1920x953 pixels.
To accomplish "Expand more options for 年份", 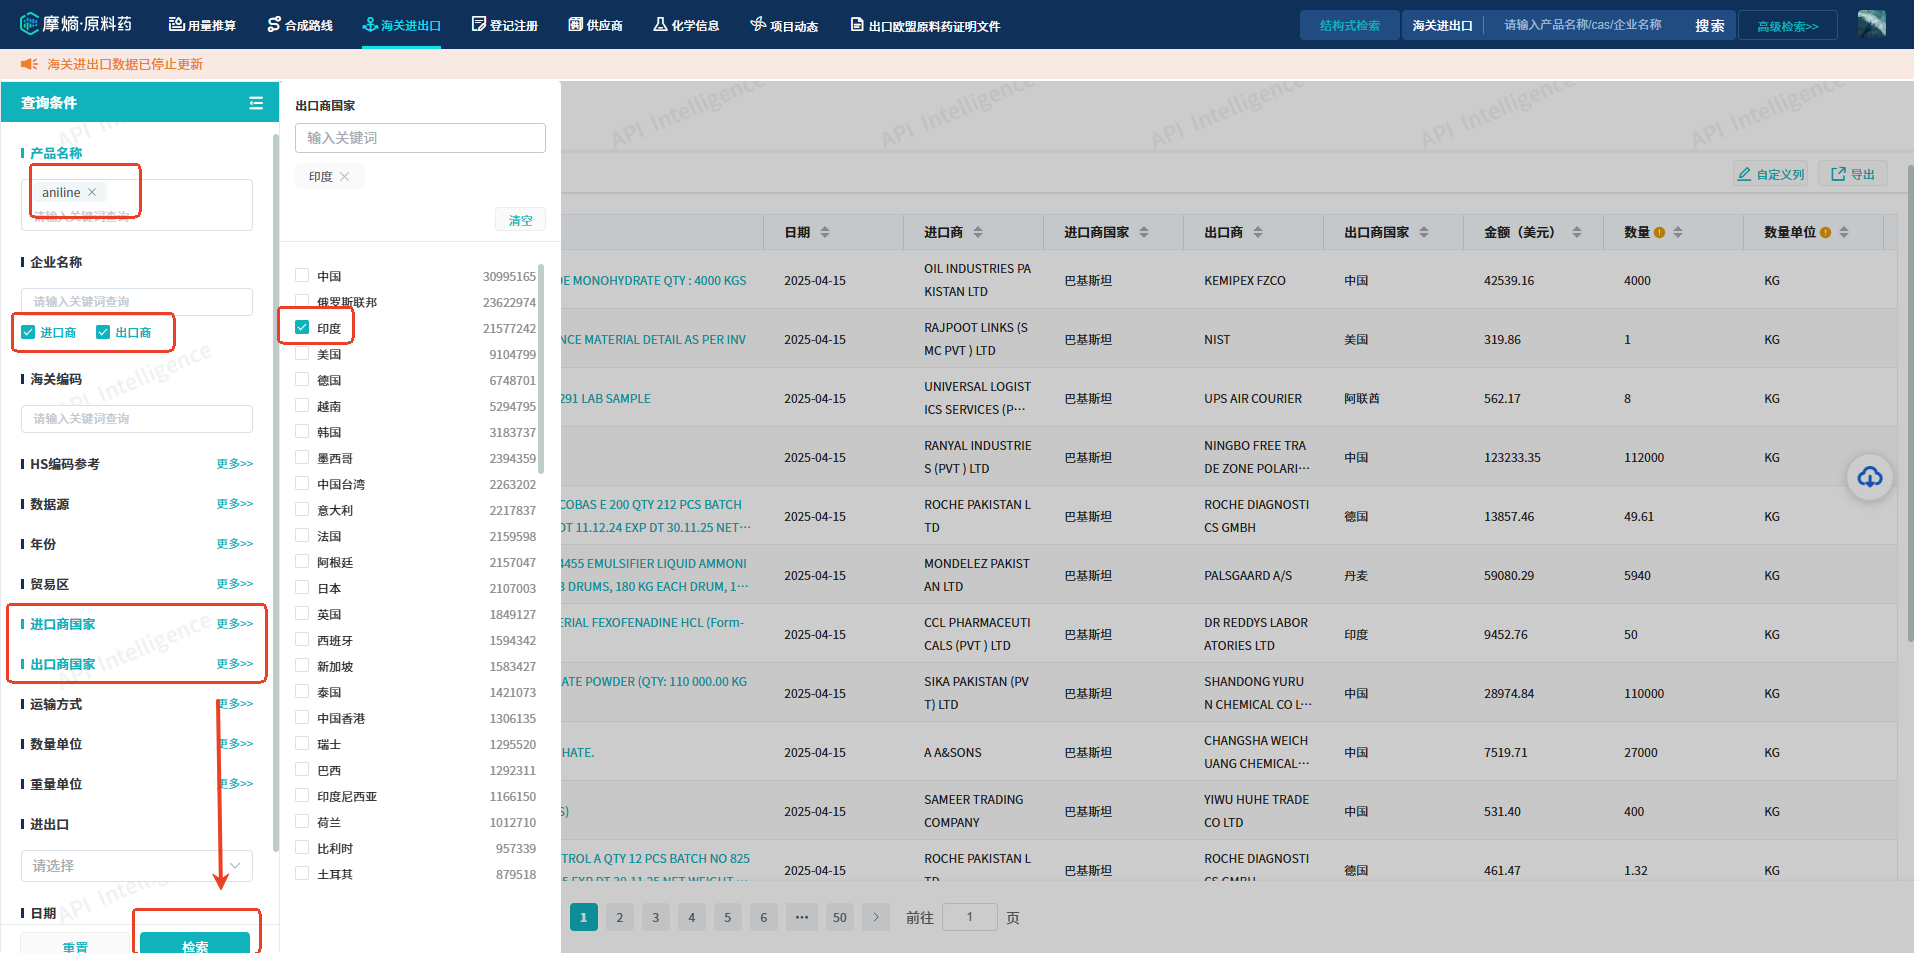I will point(234,544).
